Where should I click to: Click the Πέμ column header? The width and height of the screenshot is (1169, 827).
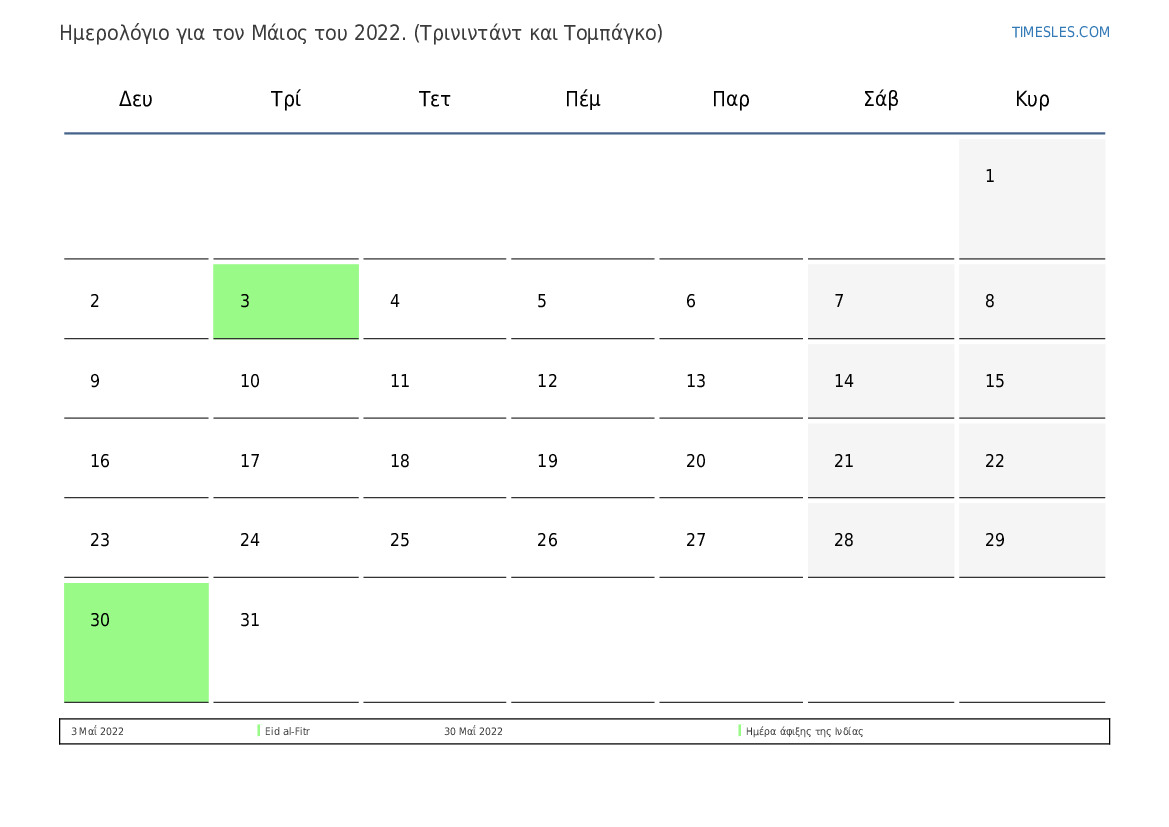(582, 98)
